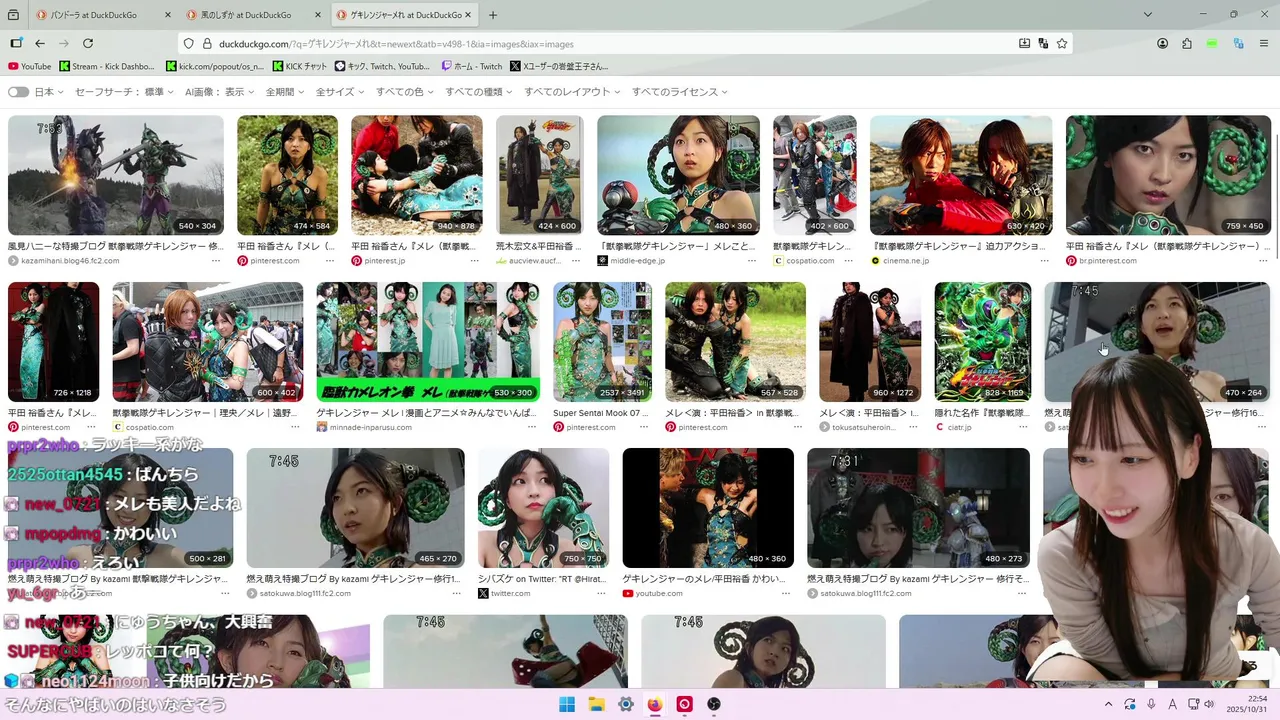Image resolution: width=1280 pixels, height=720 pixels.
Task: Open the すべての種類 type filter
Action: [479, 92]
